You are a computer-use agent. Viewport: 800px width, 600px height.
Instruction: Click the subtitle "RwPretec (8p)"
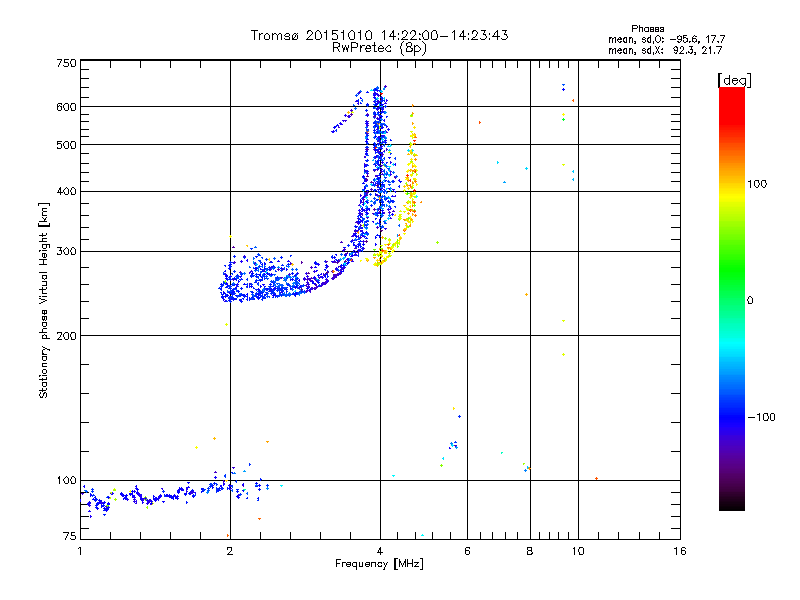(x=379, y=48)
